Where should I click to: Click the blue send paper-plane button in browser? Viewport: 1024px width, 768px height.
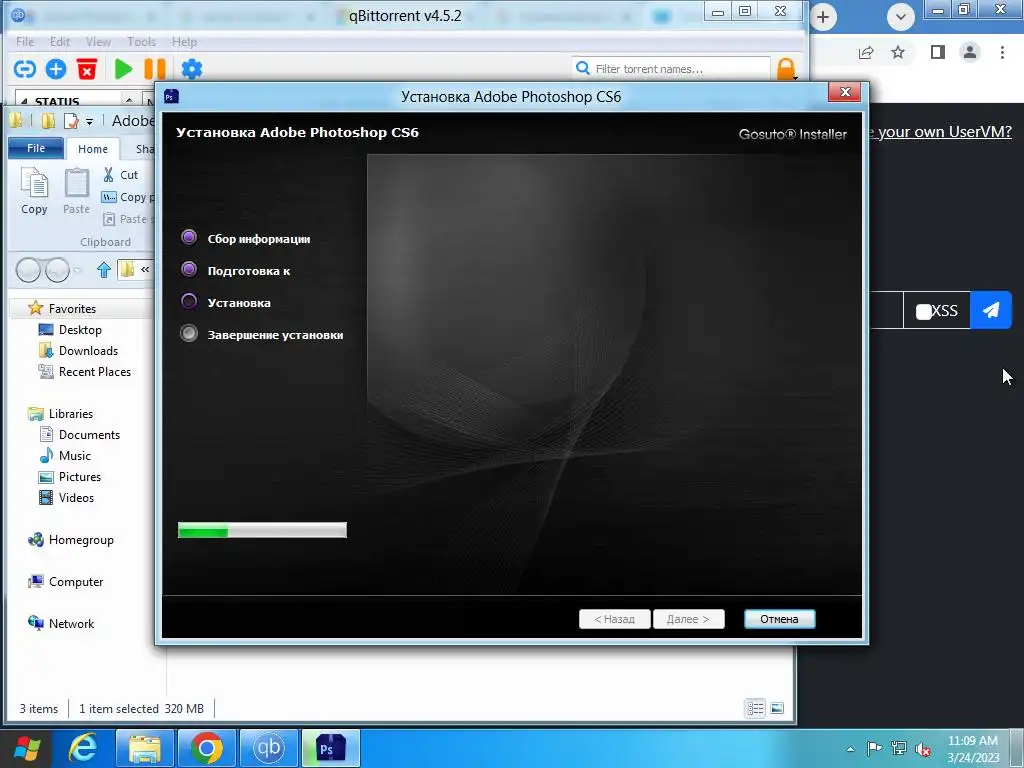(991, 310)
